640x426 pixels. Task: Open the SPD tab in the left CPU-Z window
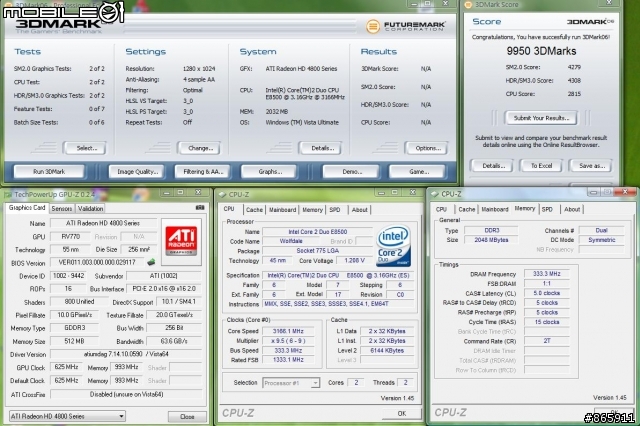pyautogui.click(x=335, y=210)
